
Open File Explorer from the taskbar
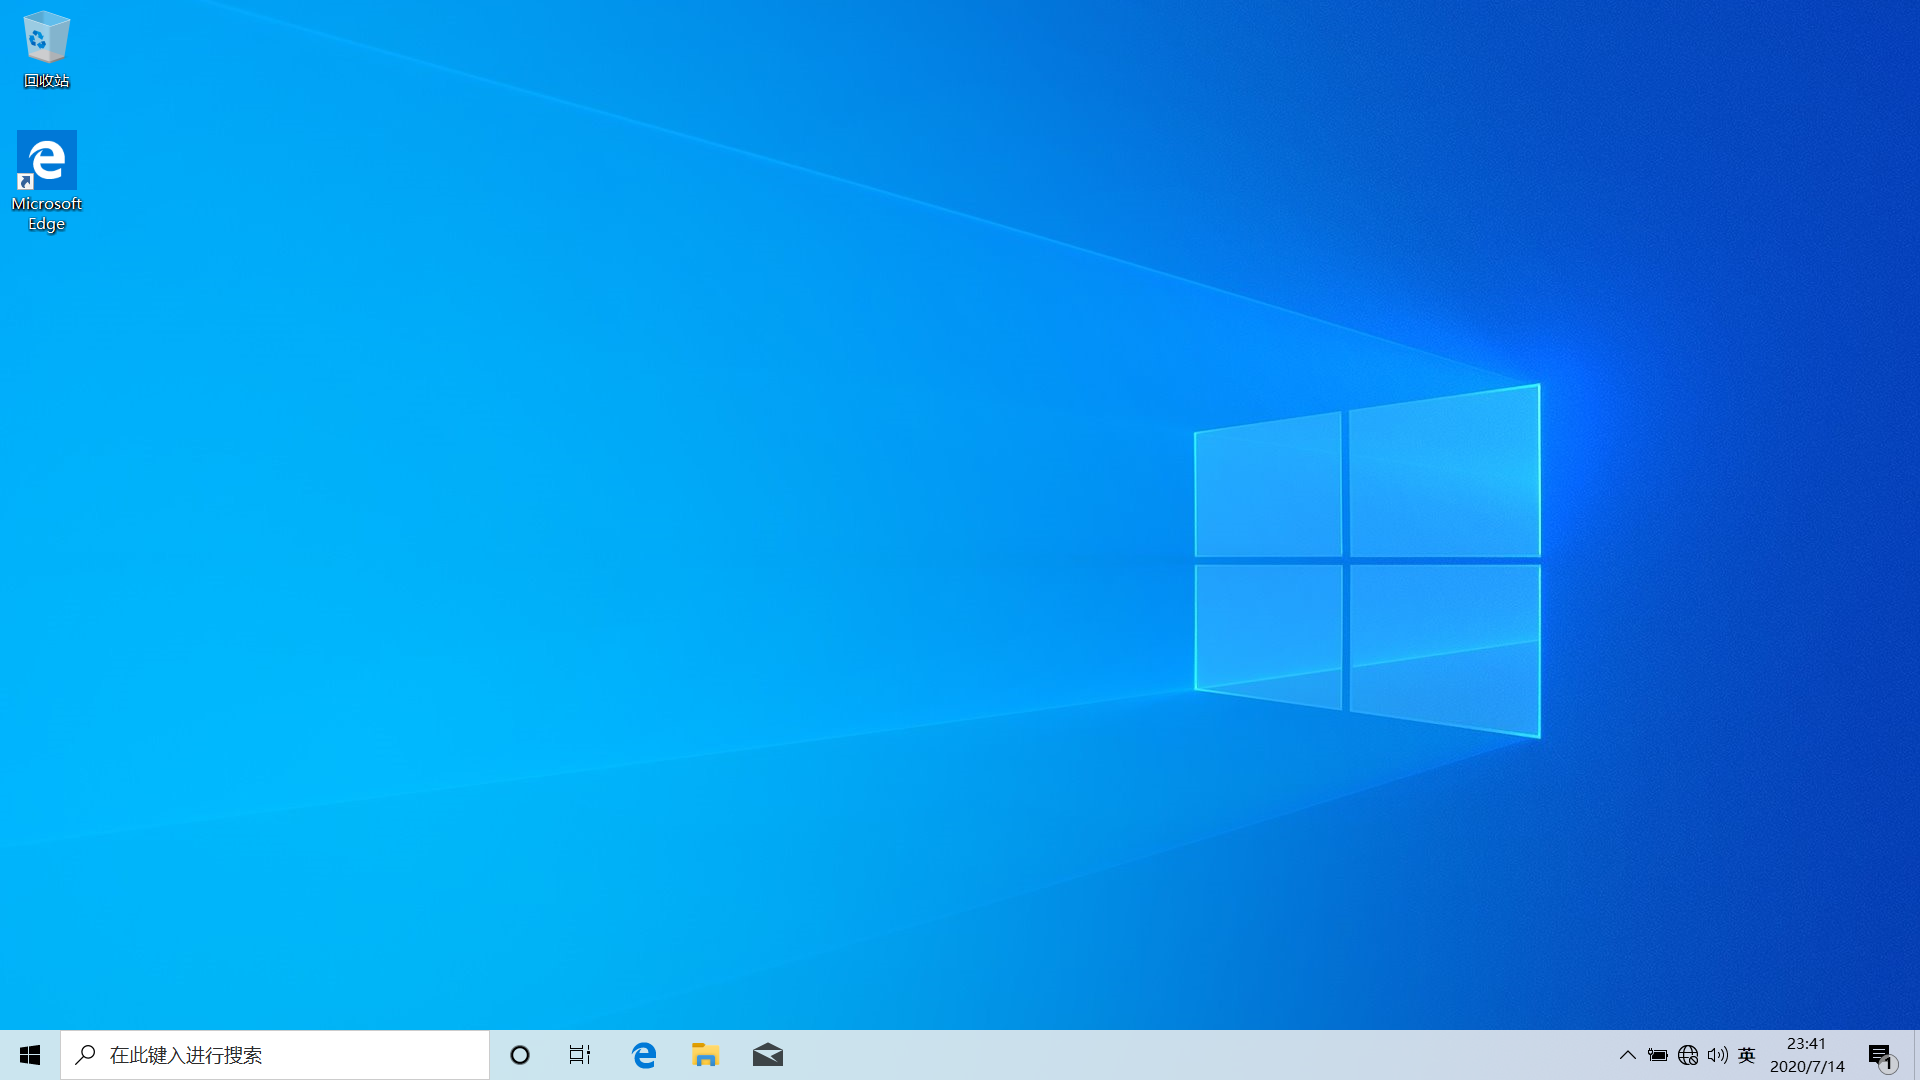point(706,1055)
